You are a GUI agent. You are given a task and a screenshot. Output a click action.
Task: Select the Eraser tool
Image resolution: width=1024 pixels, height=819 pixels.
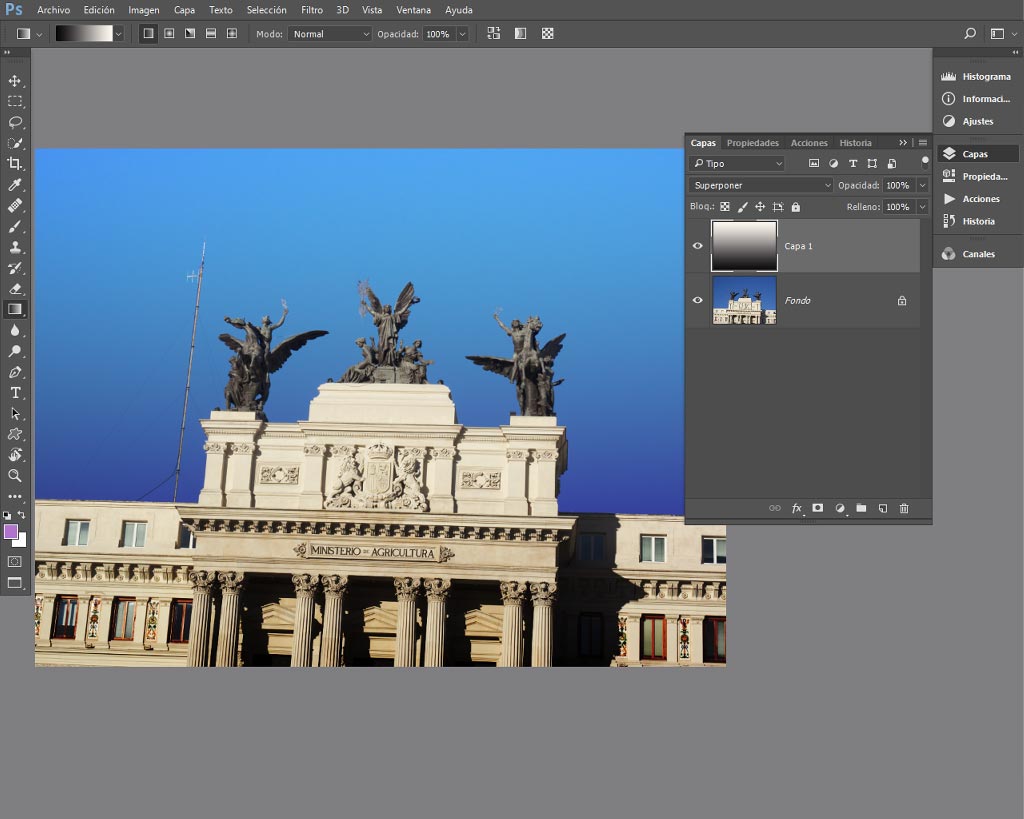click(14, 289)
